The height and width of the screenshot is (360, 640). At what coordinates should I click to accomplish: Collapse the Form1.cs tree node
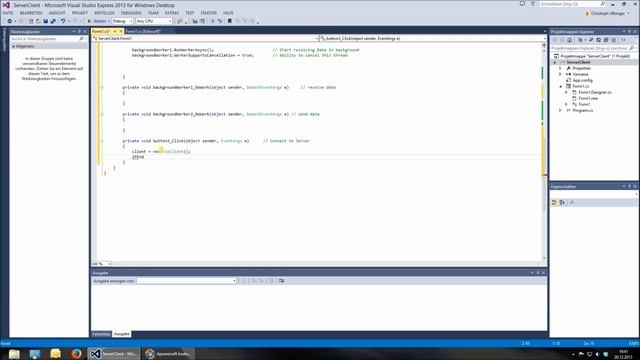tap(560, 87)
